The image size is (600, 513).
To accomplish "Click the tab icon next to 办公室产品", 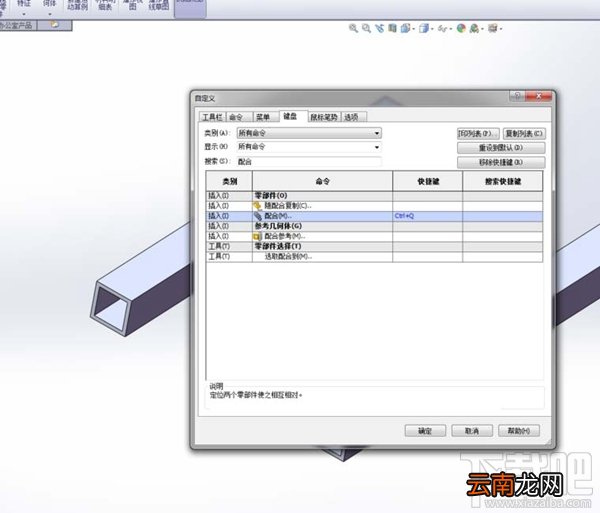I will 55,25.
